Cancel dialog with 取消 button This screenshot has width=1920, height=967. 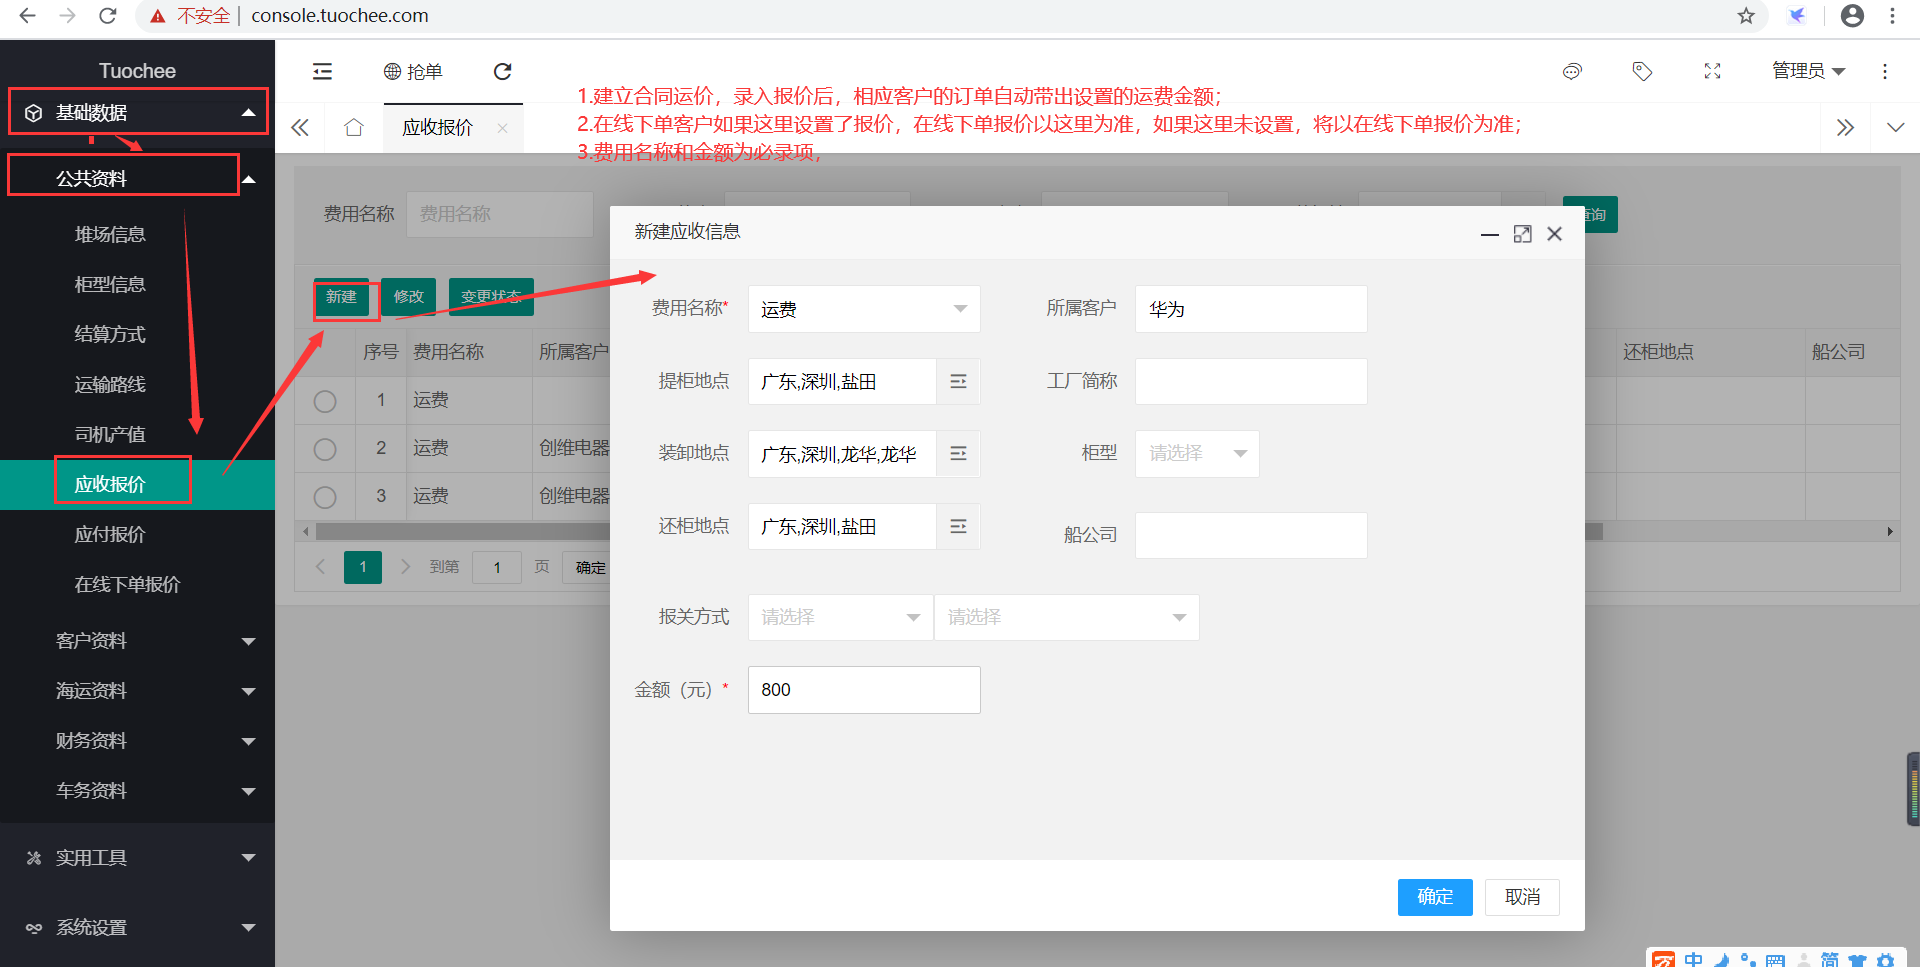[x=1522, y=897]
